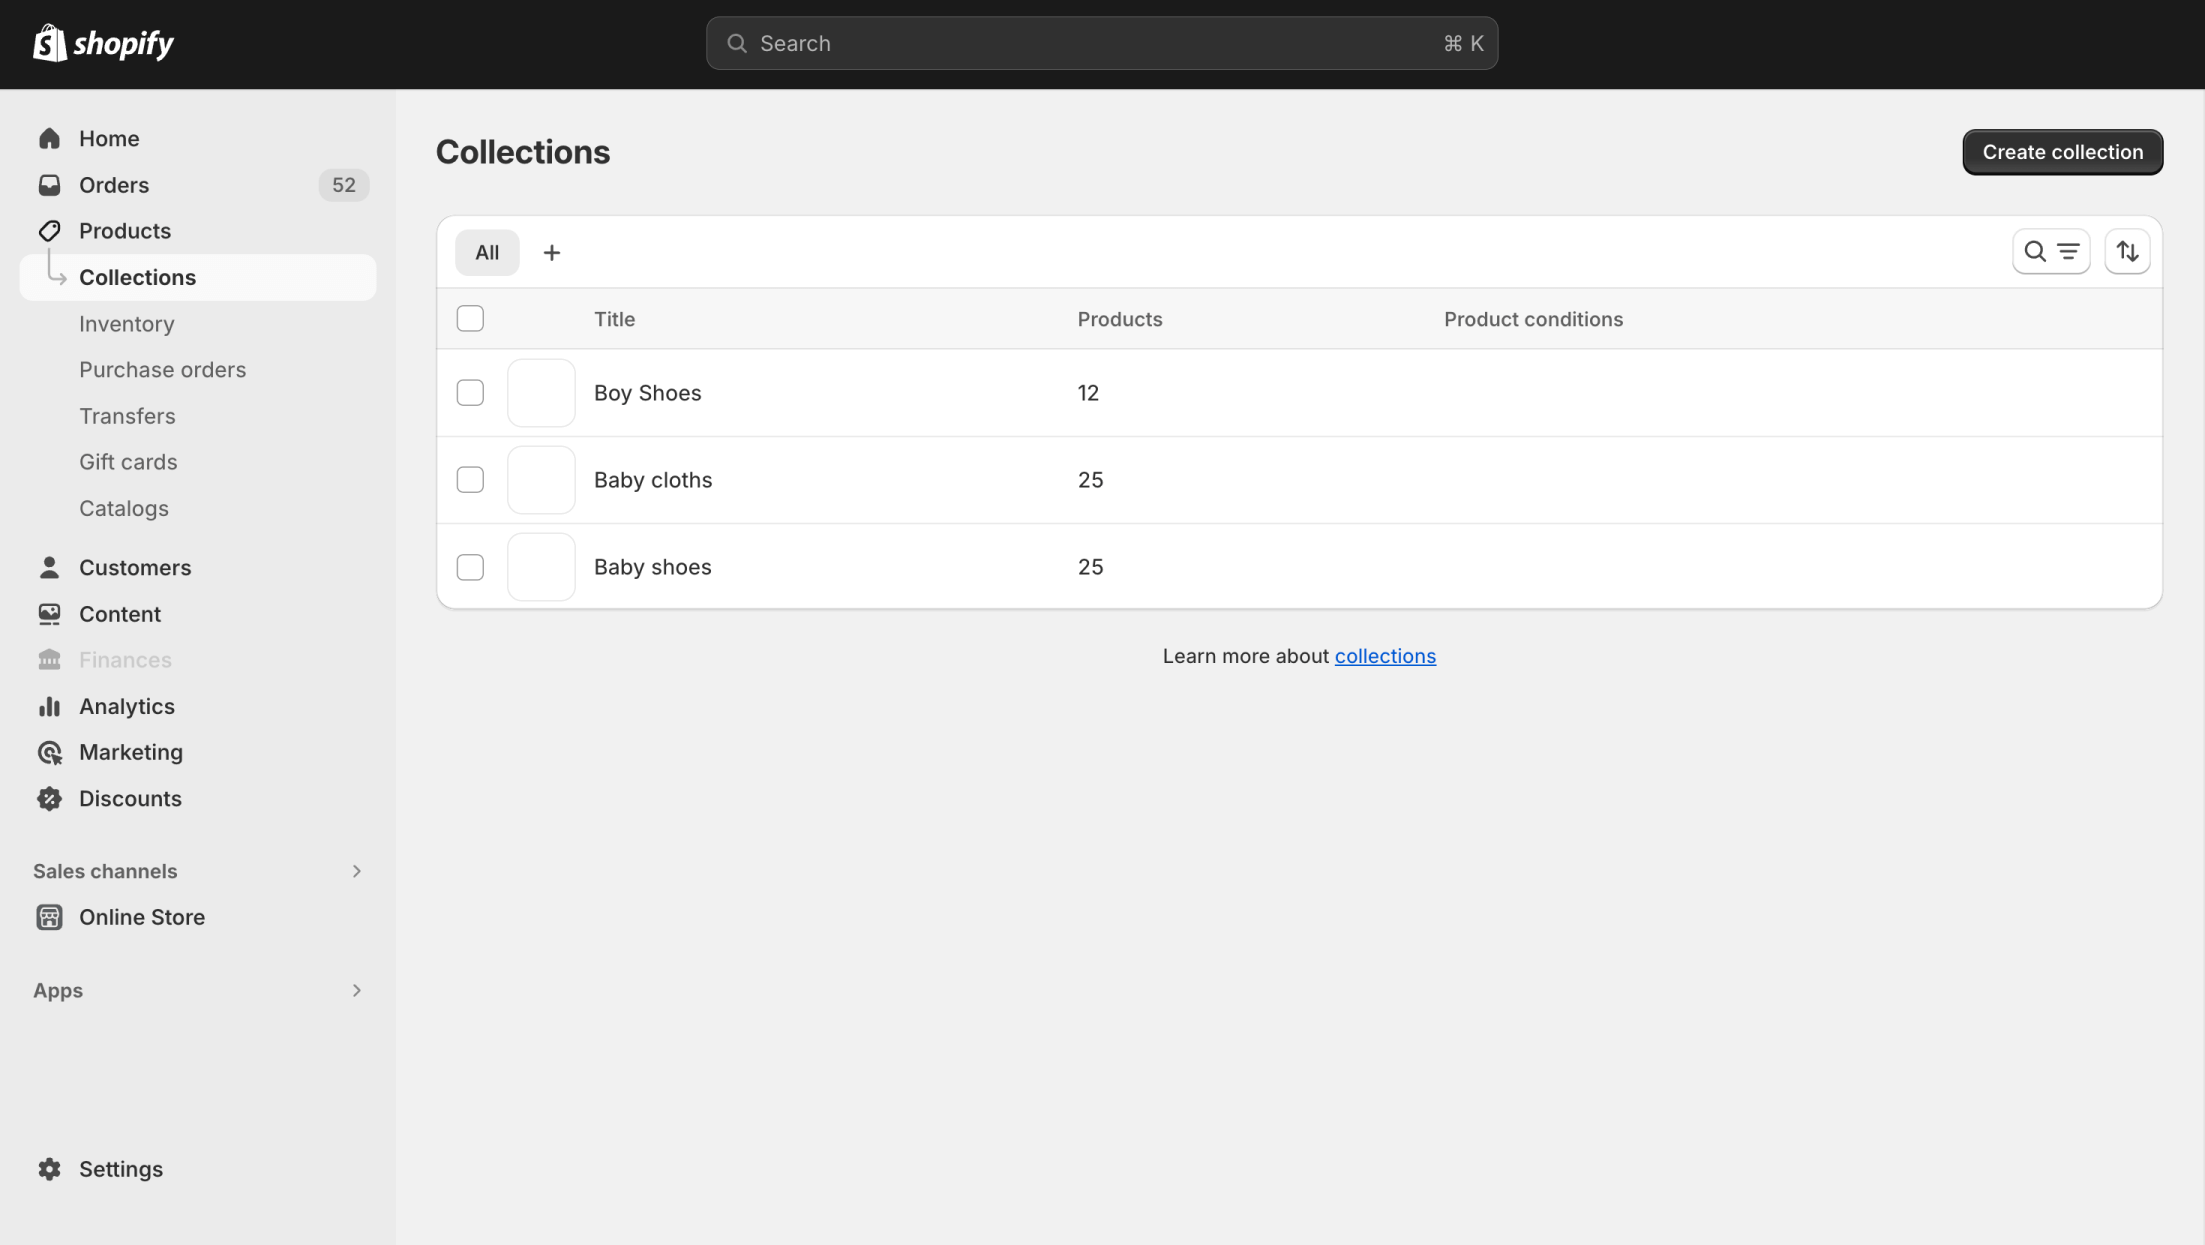Tick the Baby cloths row checkbox
The width and height of the screenshot is (2205, 1245).
(470, 480)
